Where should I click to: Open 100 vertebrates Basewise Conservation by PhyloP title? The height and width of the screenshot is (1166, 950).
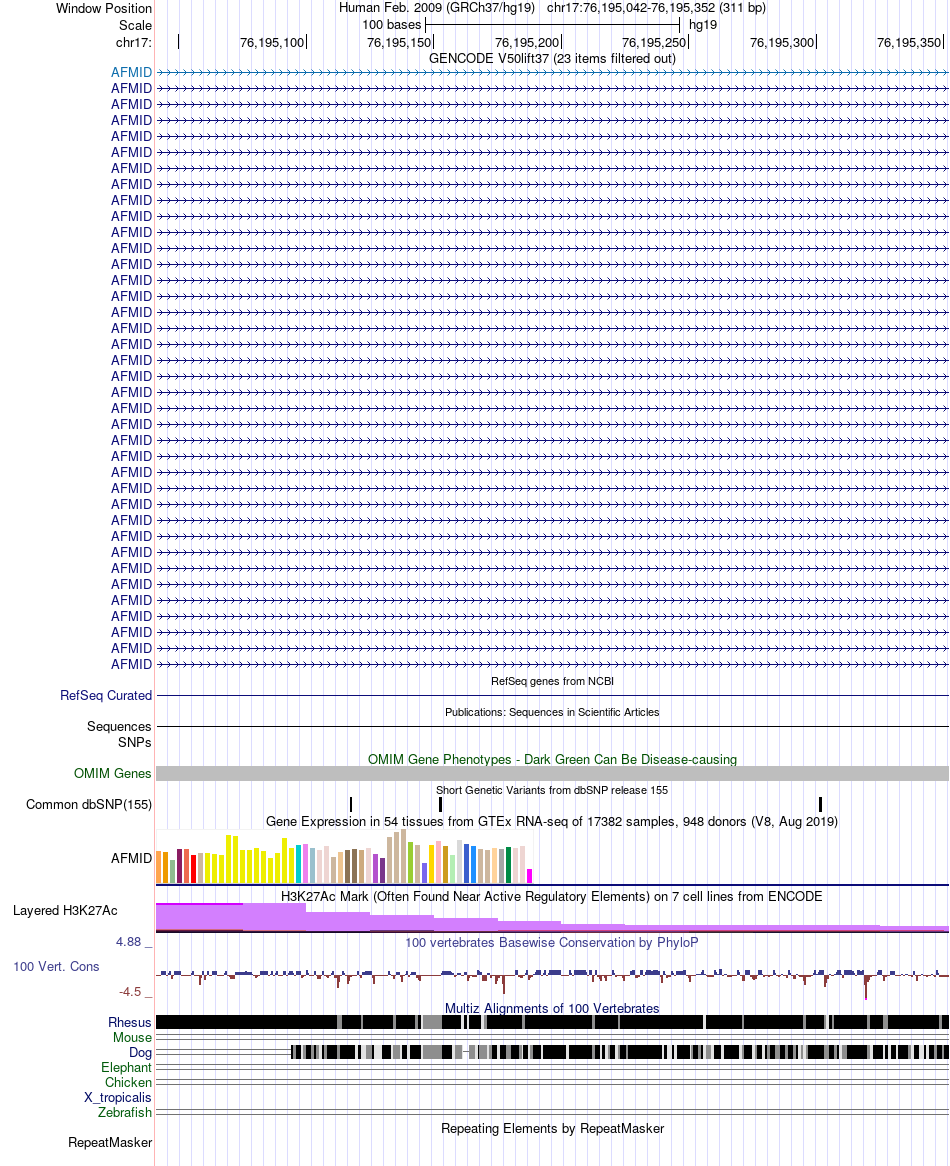pyautogui.click(x=552, y=942)
